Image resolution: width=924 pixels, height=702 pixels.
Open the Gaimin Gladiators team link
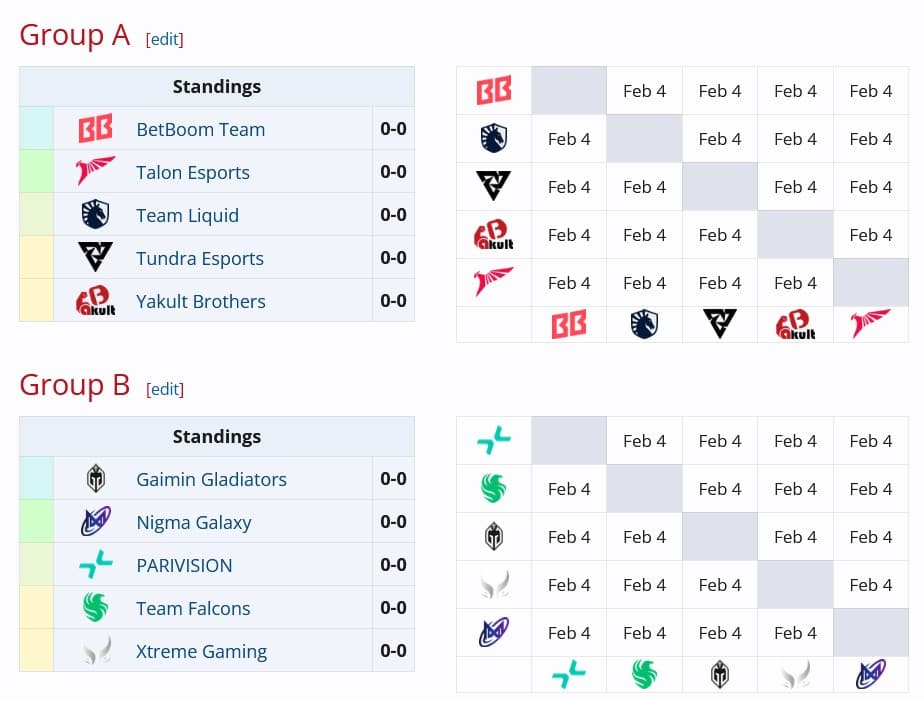pos(211,480)
